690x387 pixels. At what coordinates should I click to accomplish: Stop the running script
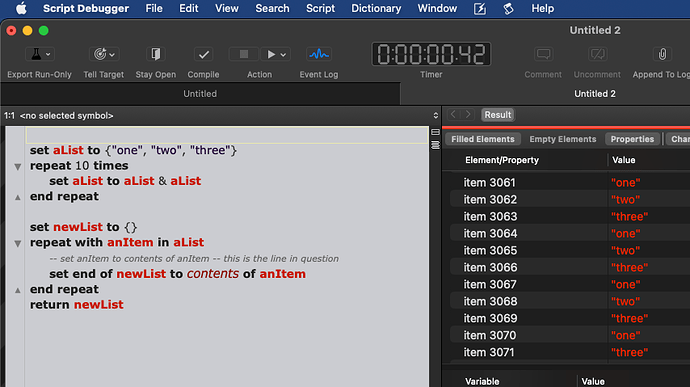tap(243, 54)
